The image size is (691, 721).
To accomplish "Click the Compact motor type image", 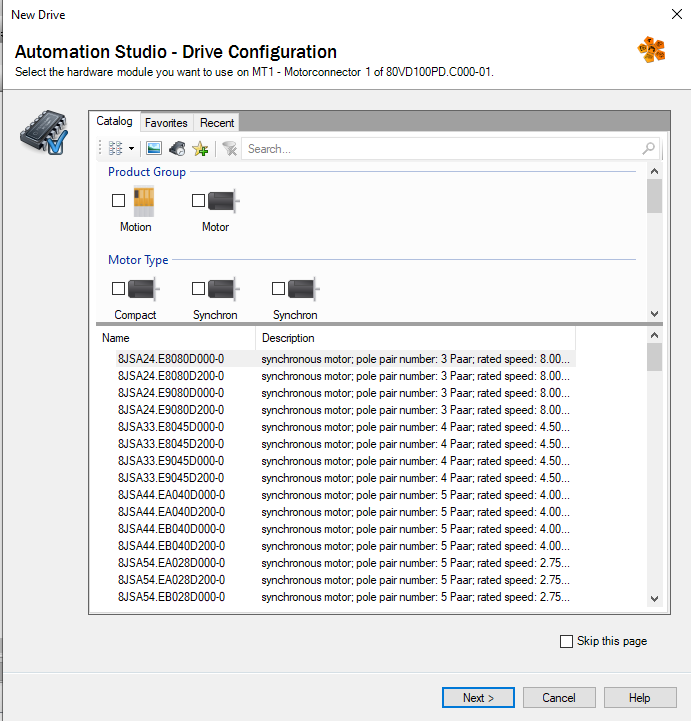I will tap(143, 289).
